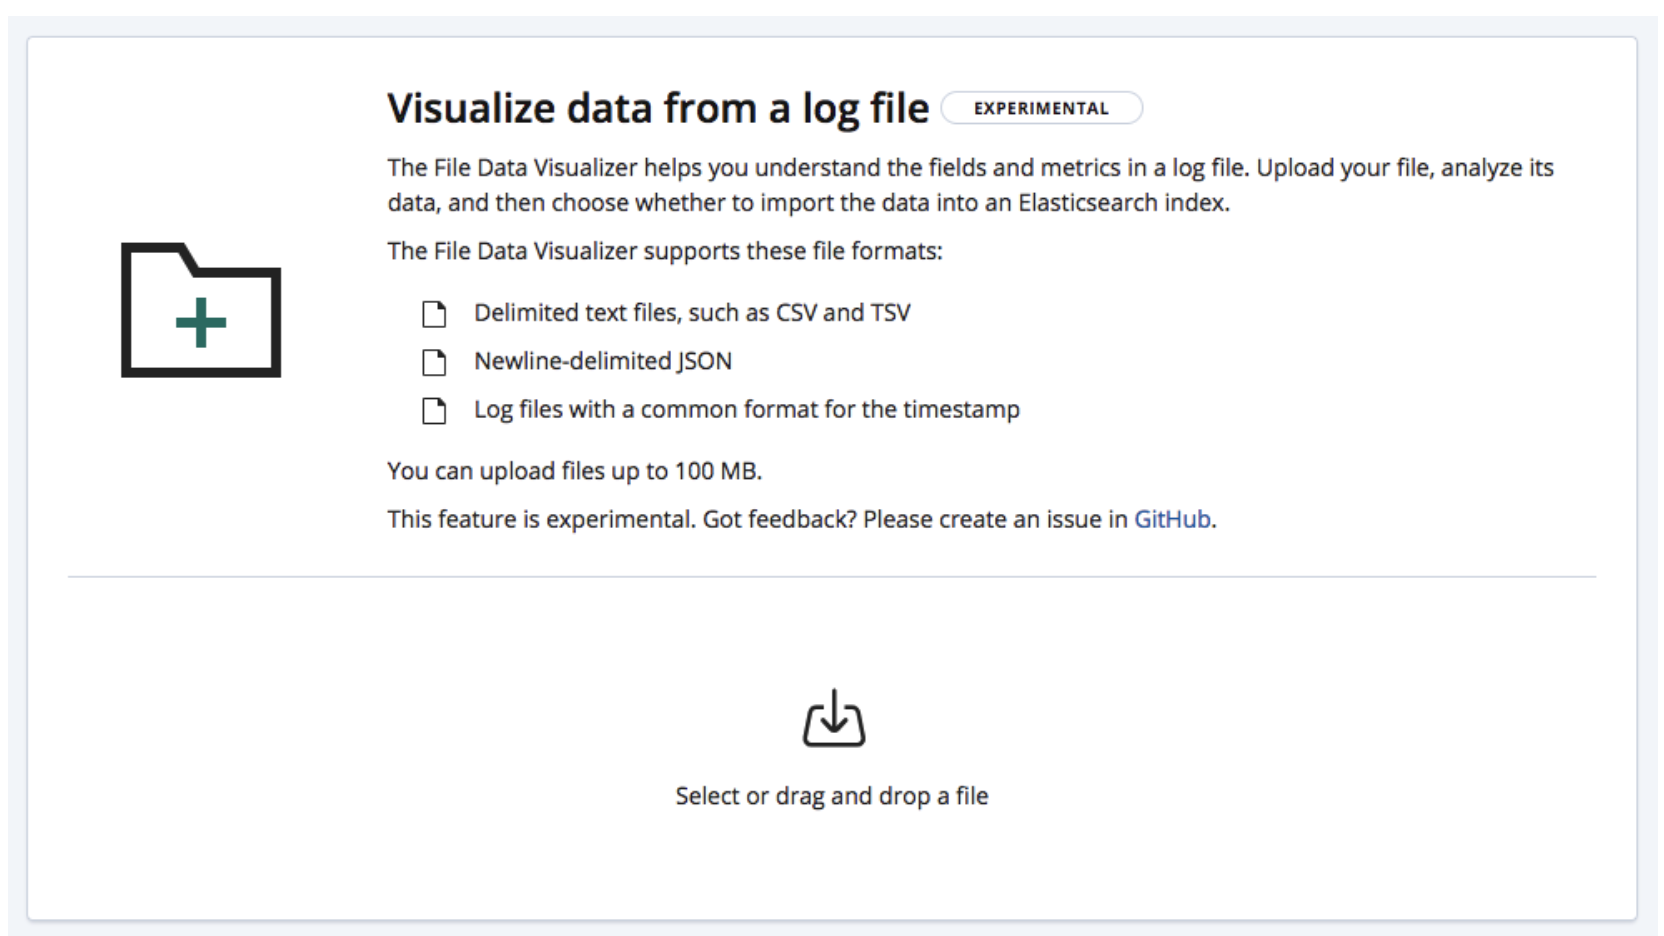Select the log files timestamp format entry

click(x=746, y=410)
